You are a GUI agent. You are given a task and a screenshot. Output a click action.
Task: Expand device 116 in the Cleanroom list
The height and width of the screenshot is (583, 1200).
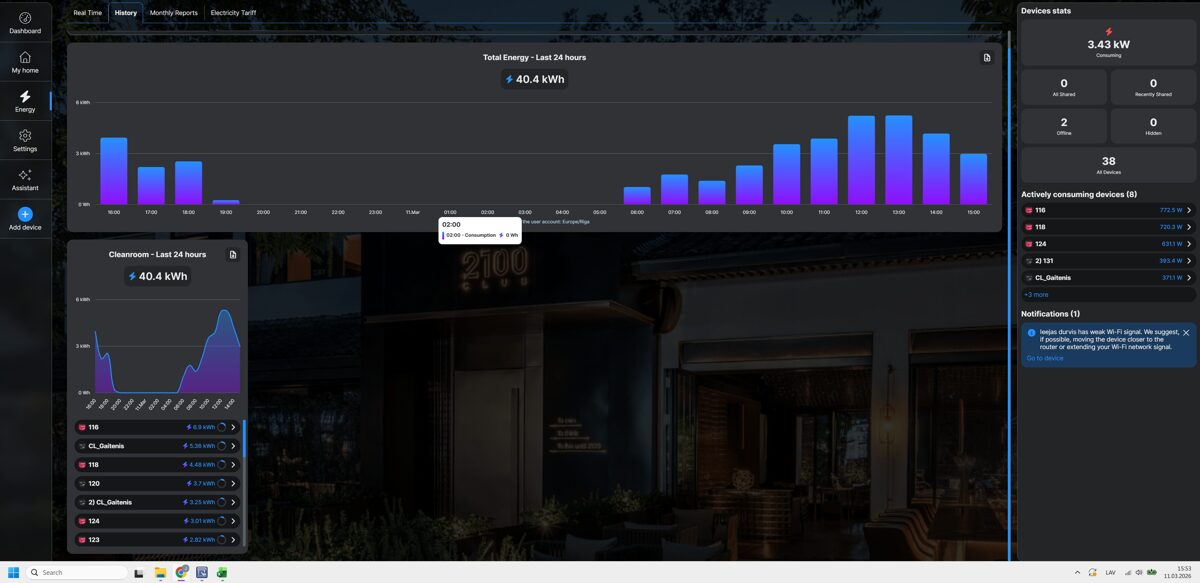(x=233, y=427)
